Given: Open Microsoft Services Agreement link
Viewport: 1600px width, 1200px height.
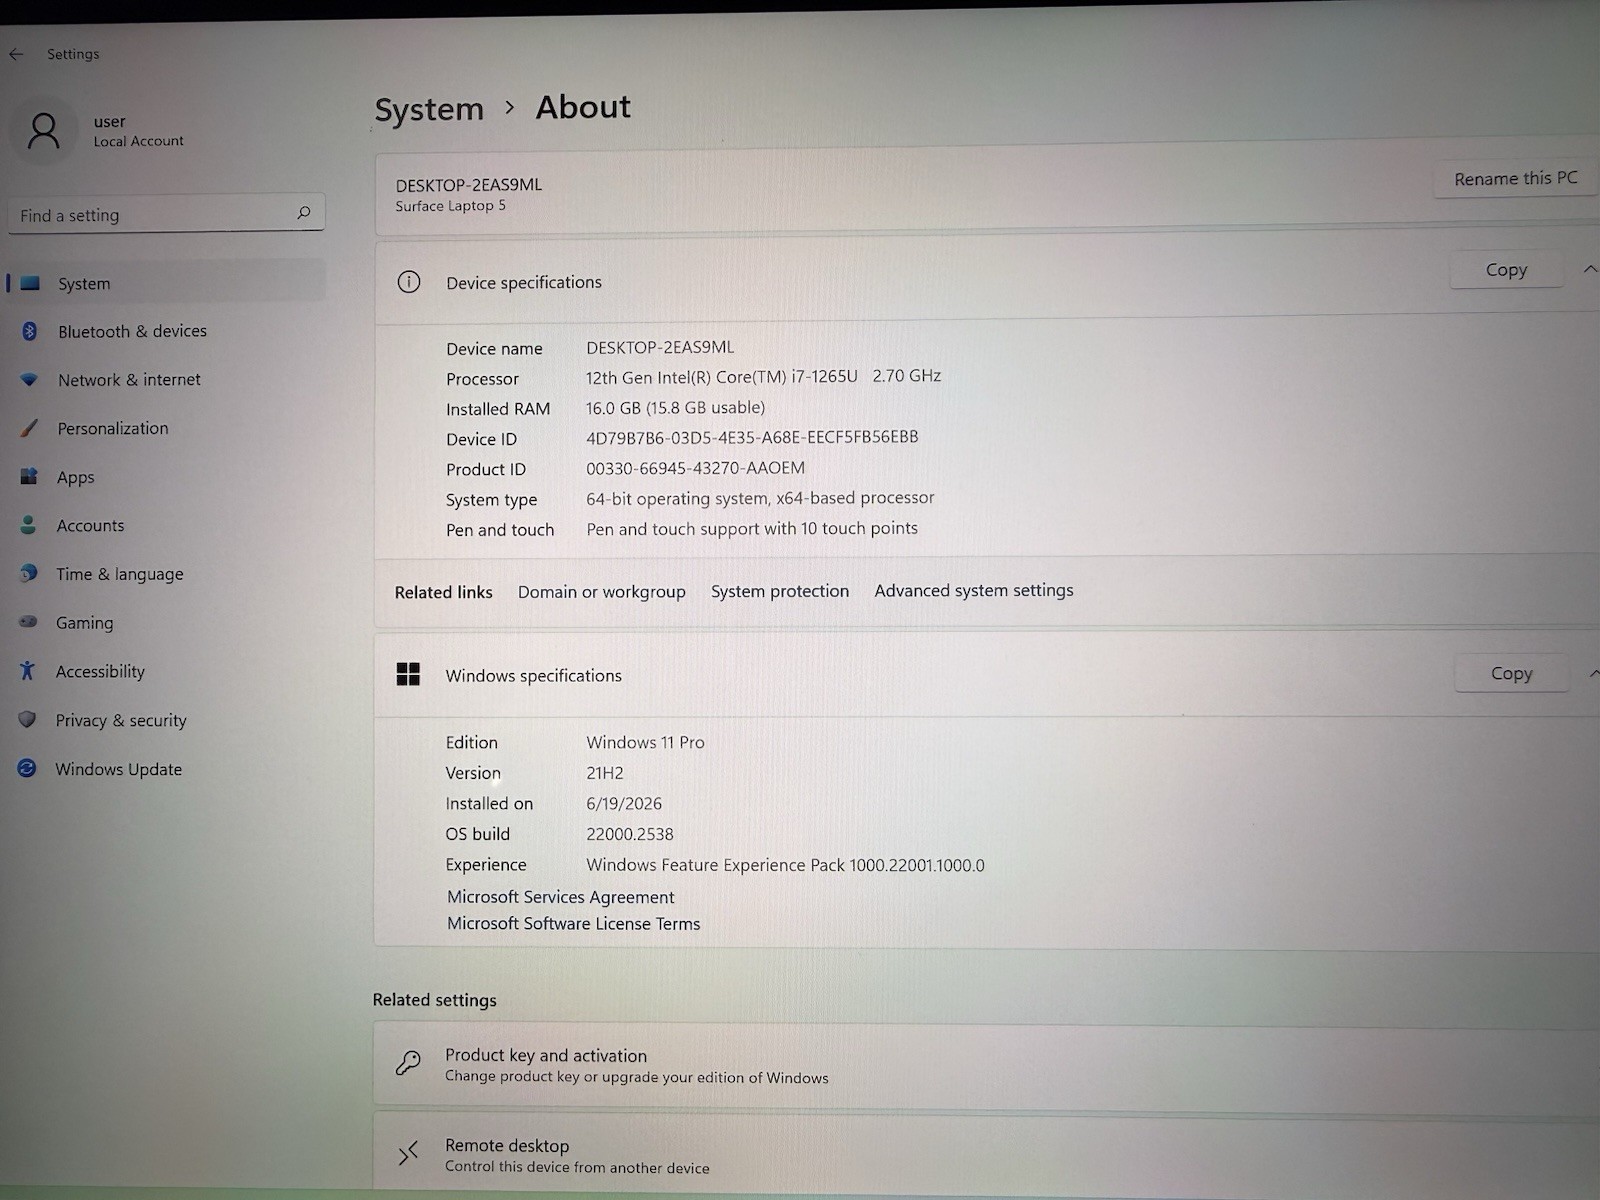Looking at the screenshot, I should [x=560, y=897].
